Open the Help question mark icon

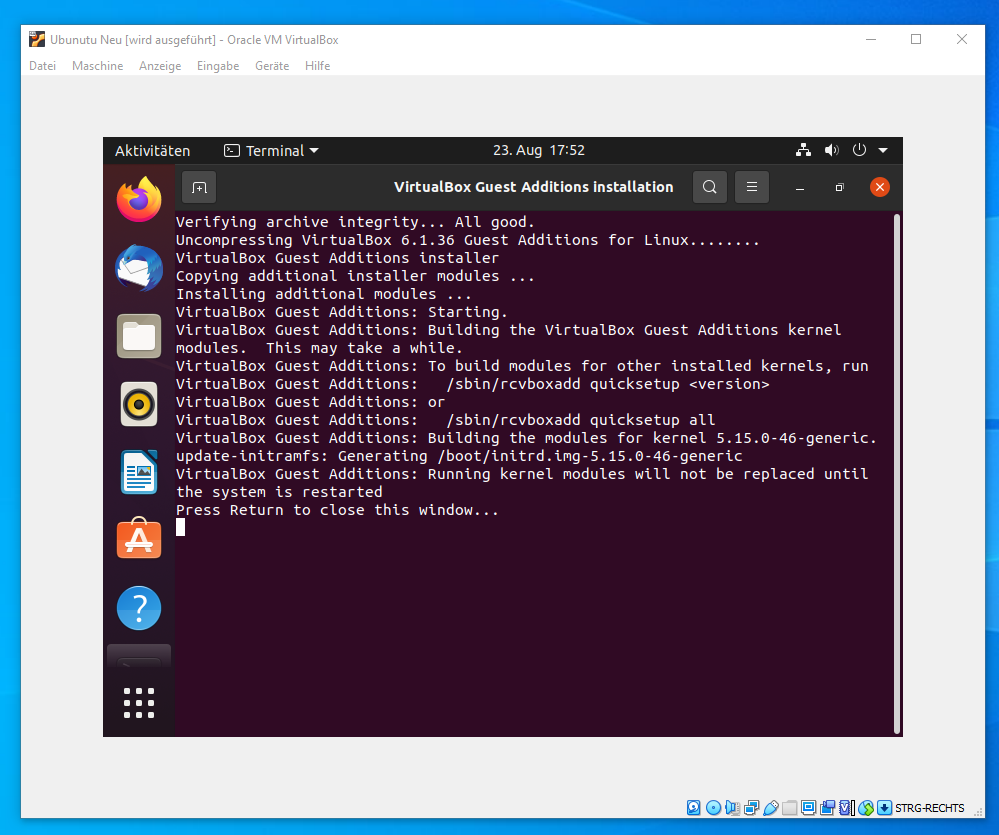click(139, 608)
